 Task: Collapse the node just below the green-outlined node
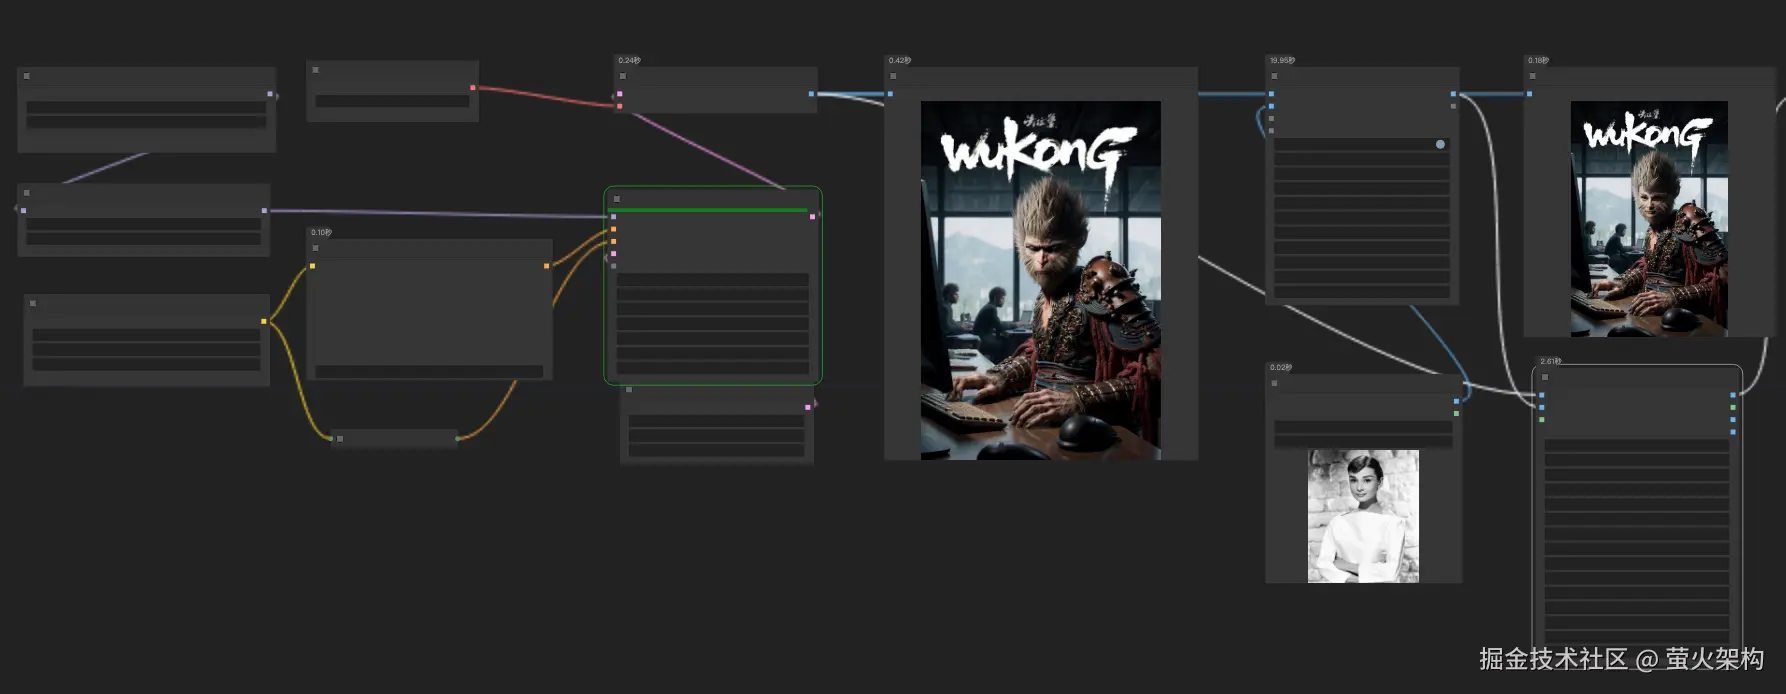629,390
